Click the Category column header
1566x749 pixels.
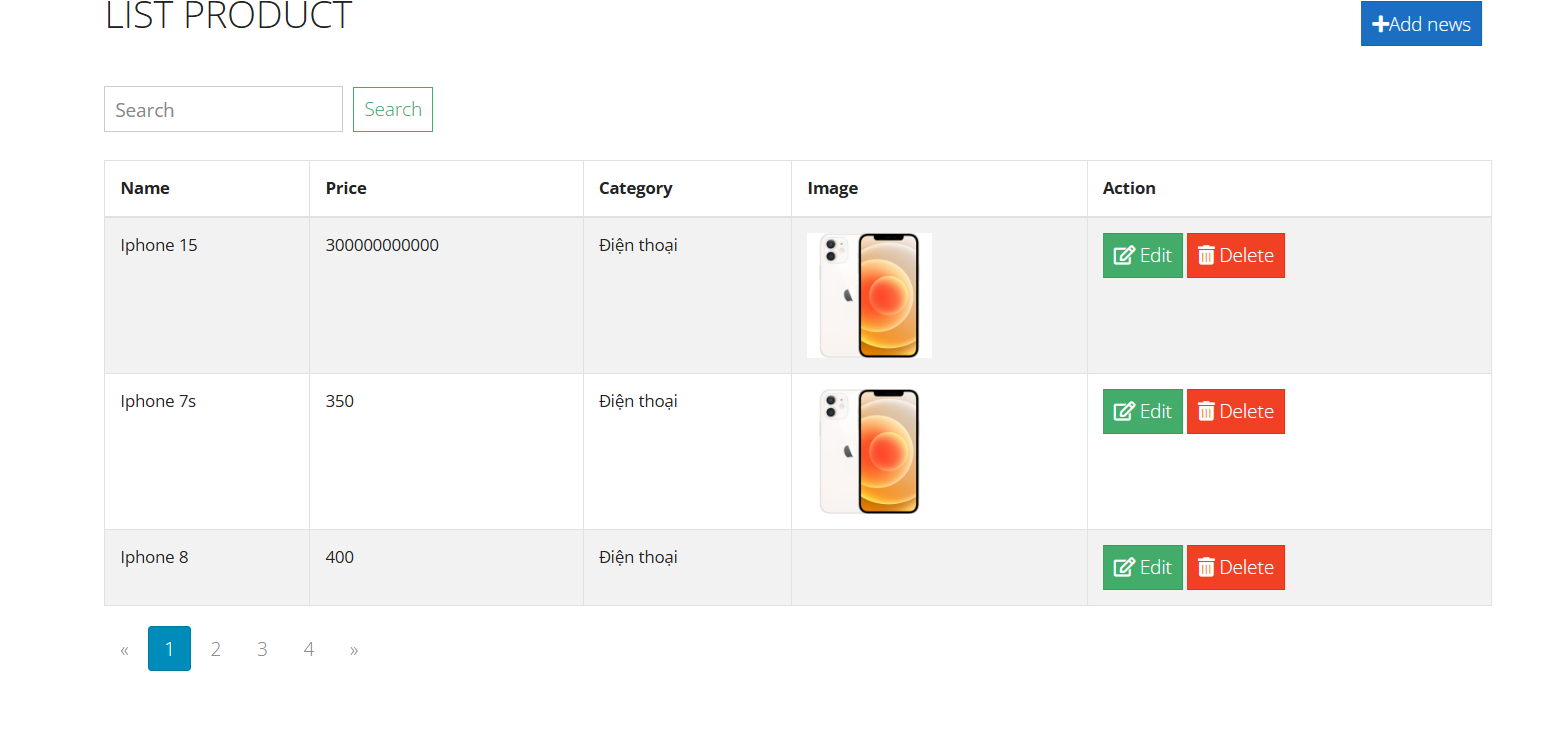pos(635,188)
